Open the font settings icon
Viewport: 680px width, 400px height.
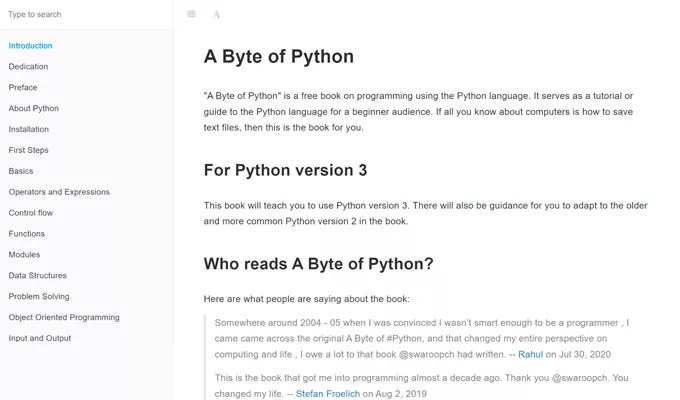point(216,15)
